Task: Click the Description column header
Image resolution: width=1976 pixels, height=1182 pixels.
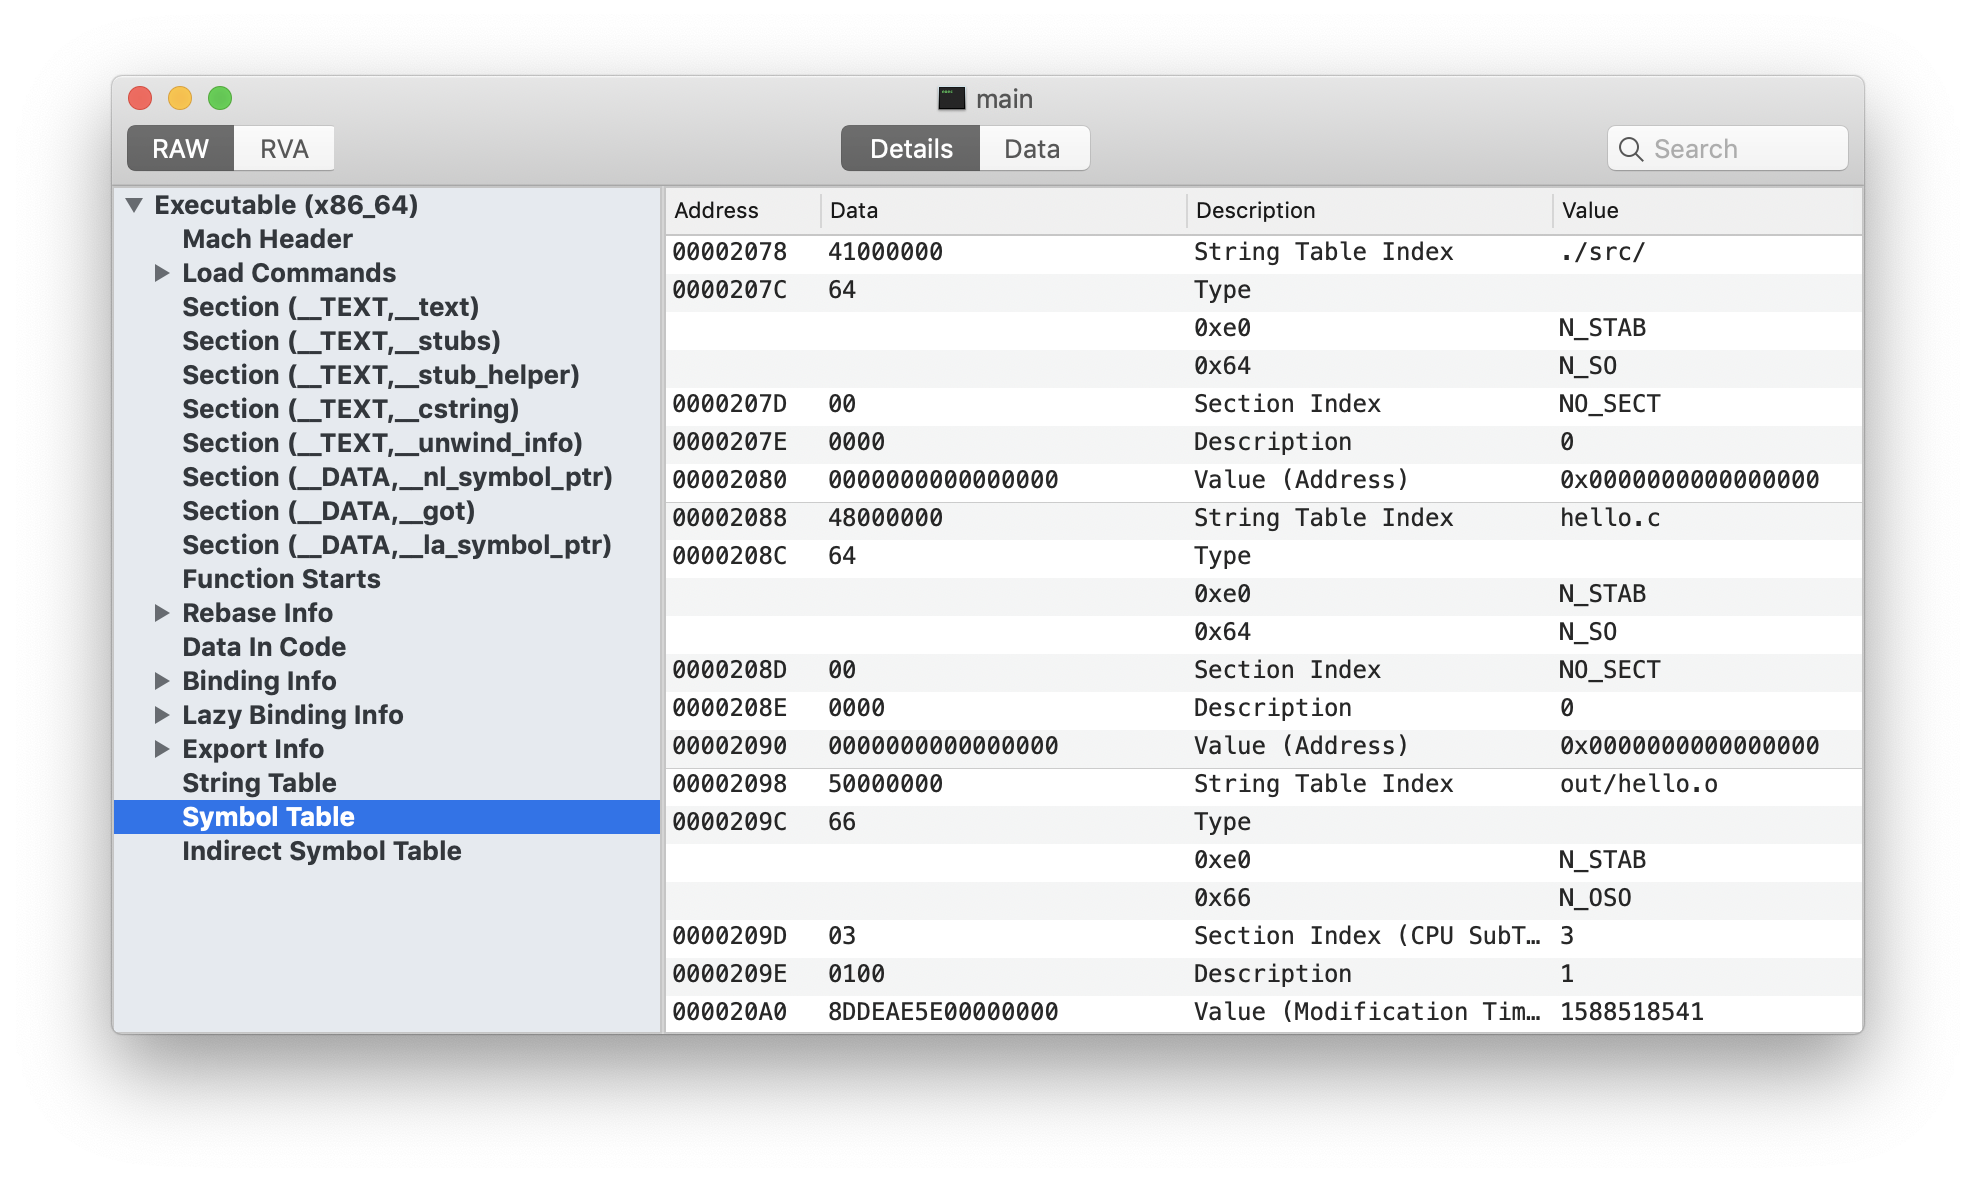Action: click(x=1255, y=211)
